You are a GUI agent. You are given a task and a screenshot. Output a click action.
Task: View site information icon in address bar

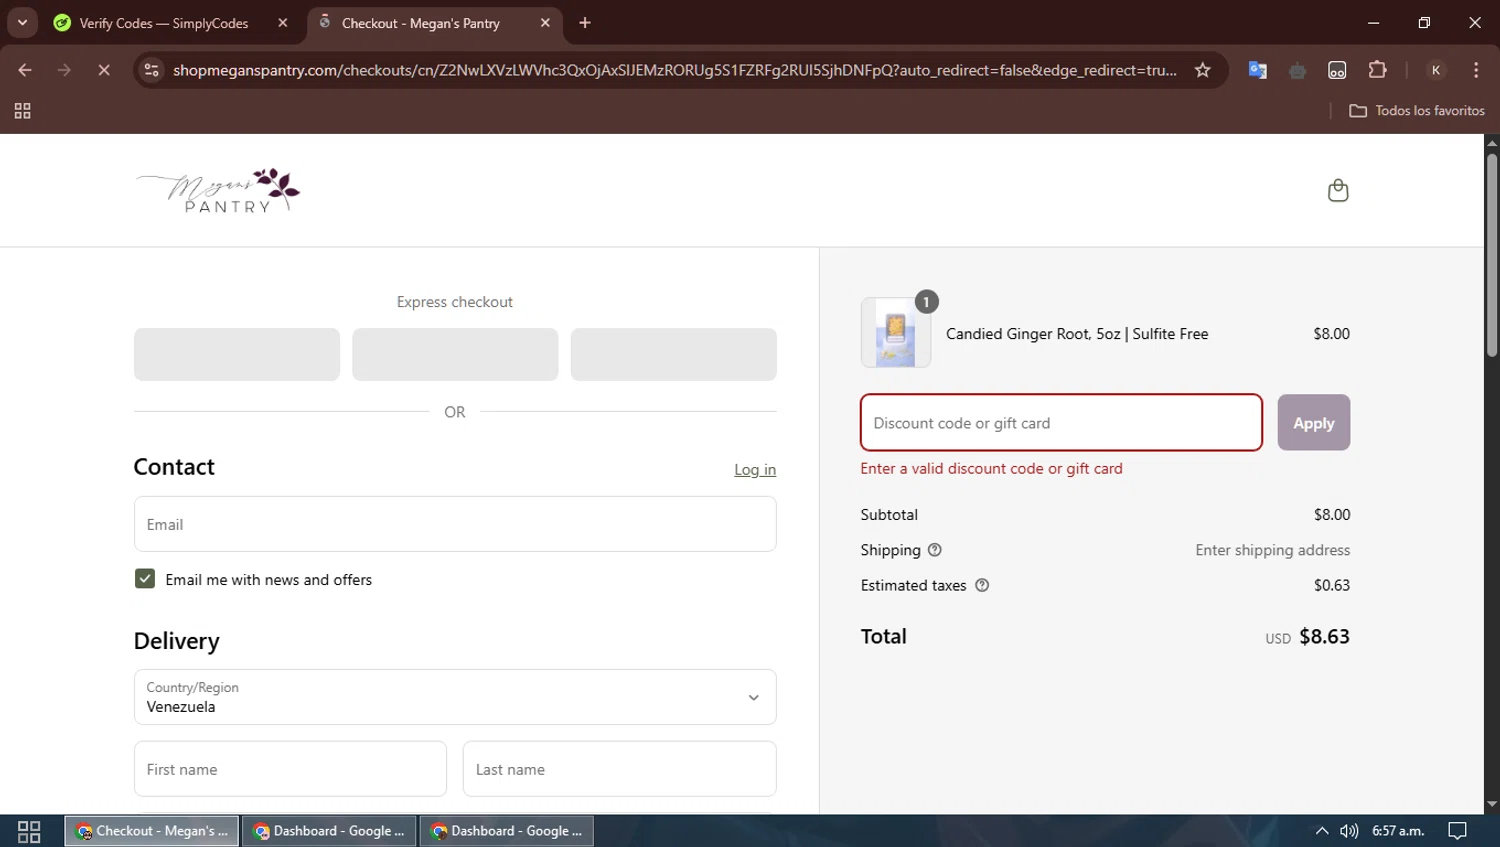[x=152, y=70]
